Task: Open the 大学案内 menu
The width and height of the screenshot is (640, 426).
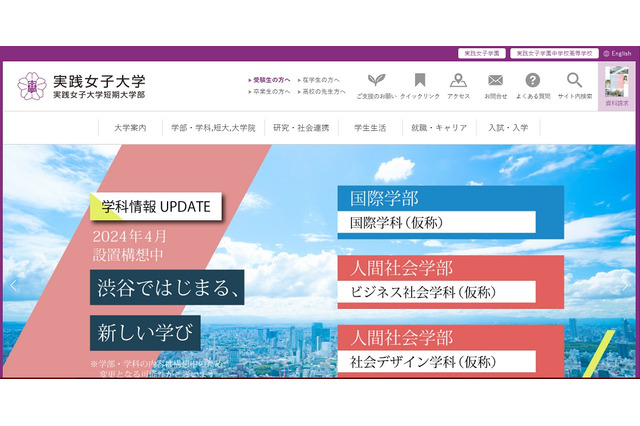Action: [130, 128]
